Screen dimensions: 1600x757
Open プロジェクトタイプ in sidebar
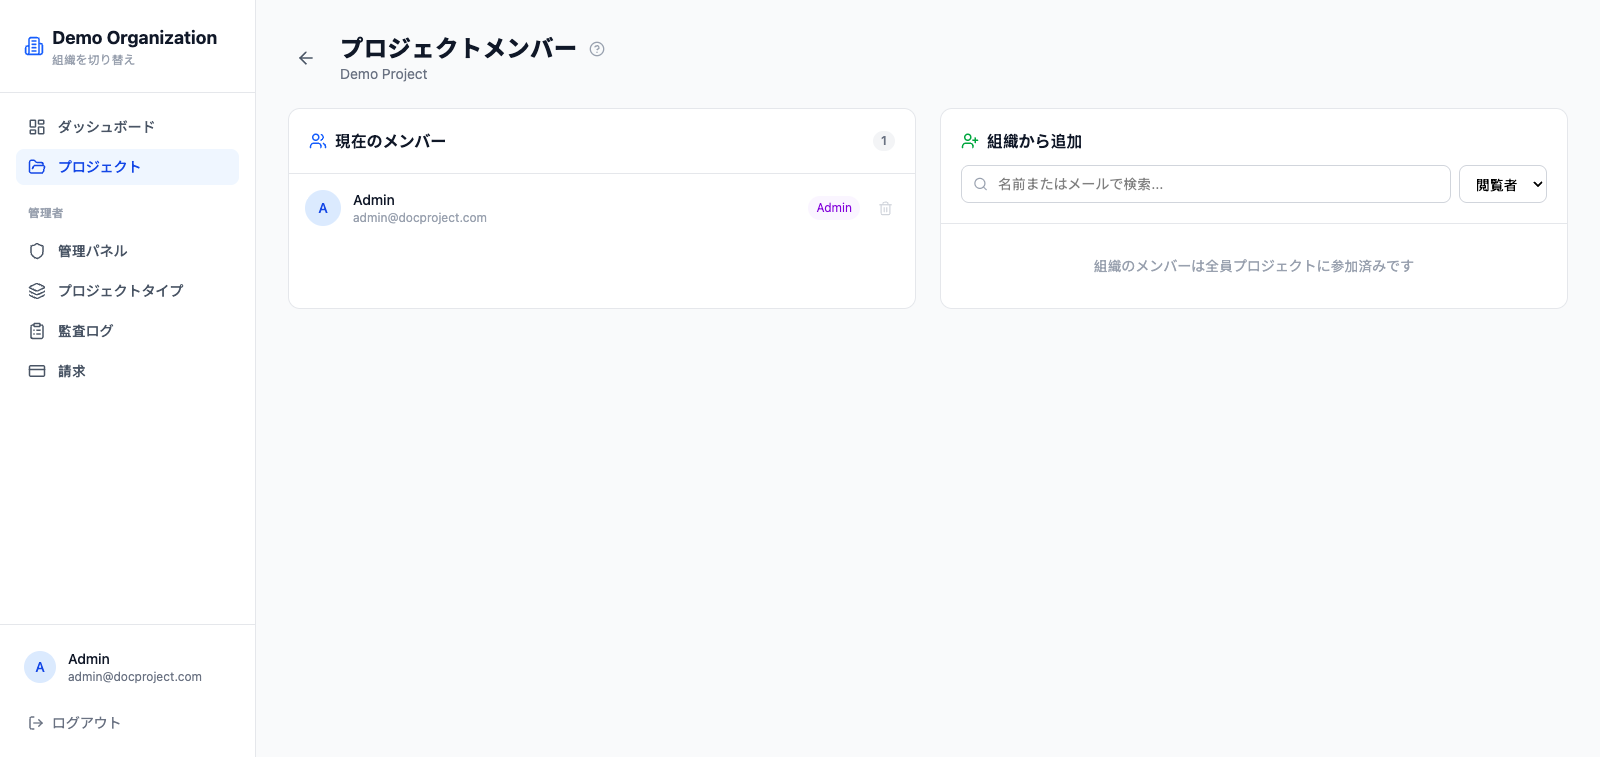coord(127,291)
